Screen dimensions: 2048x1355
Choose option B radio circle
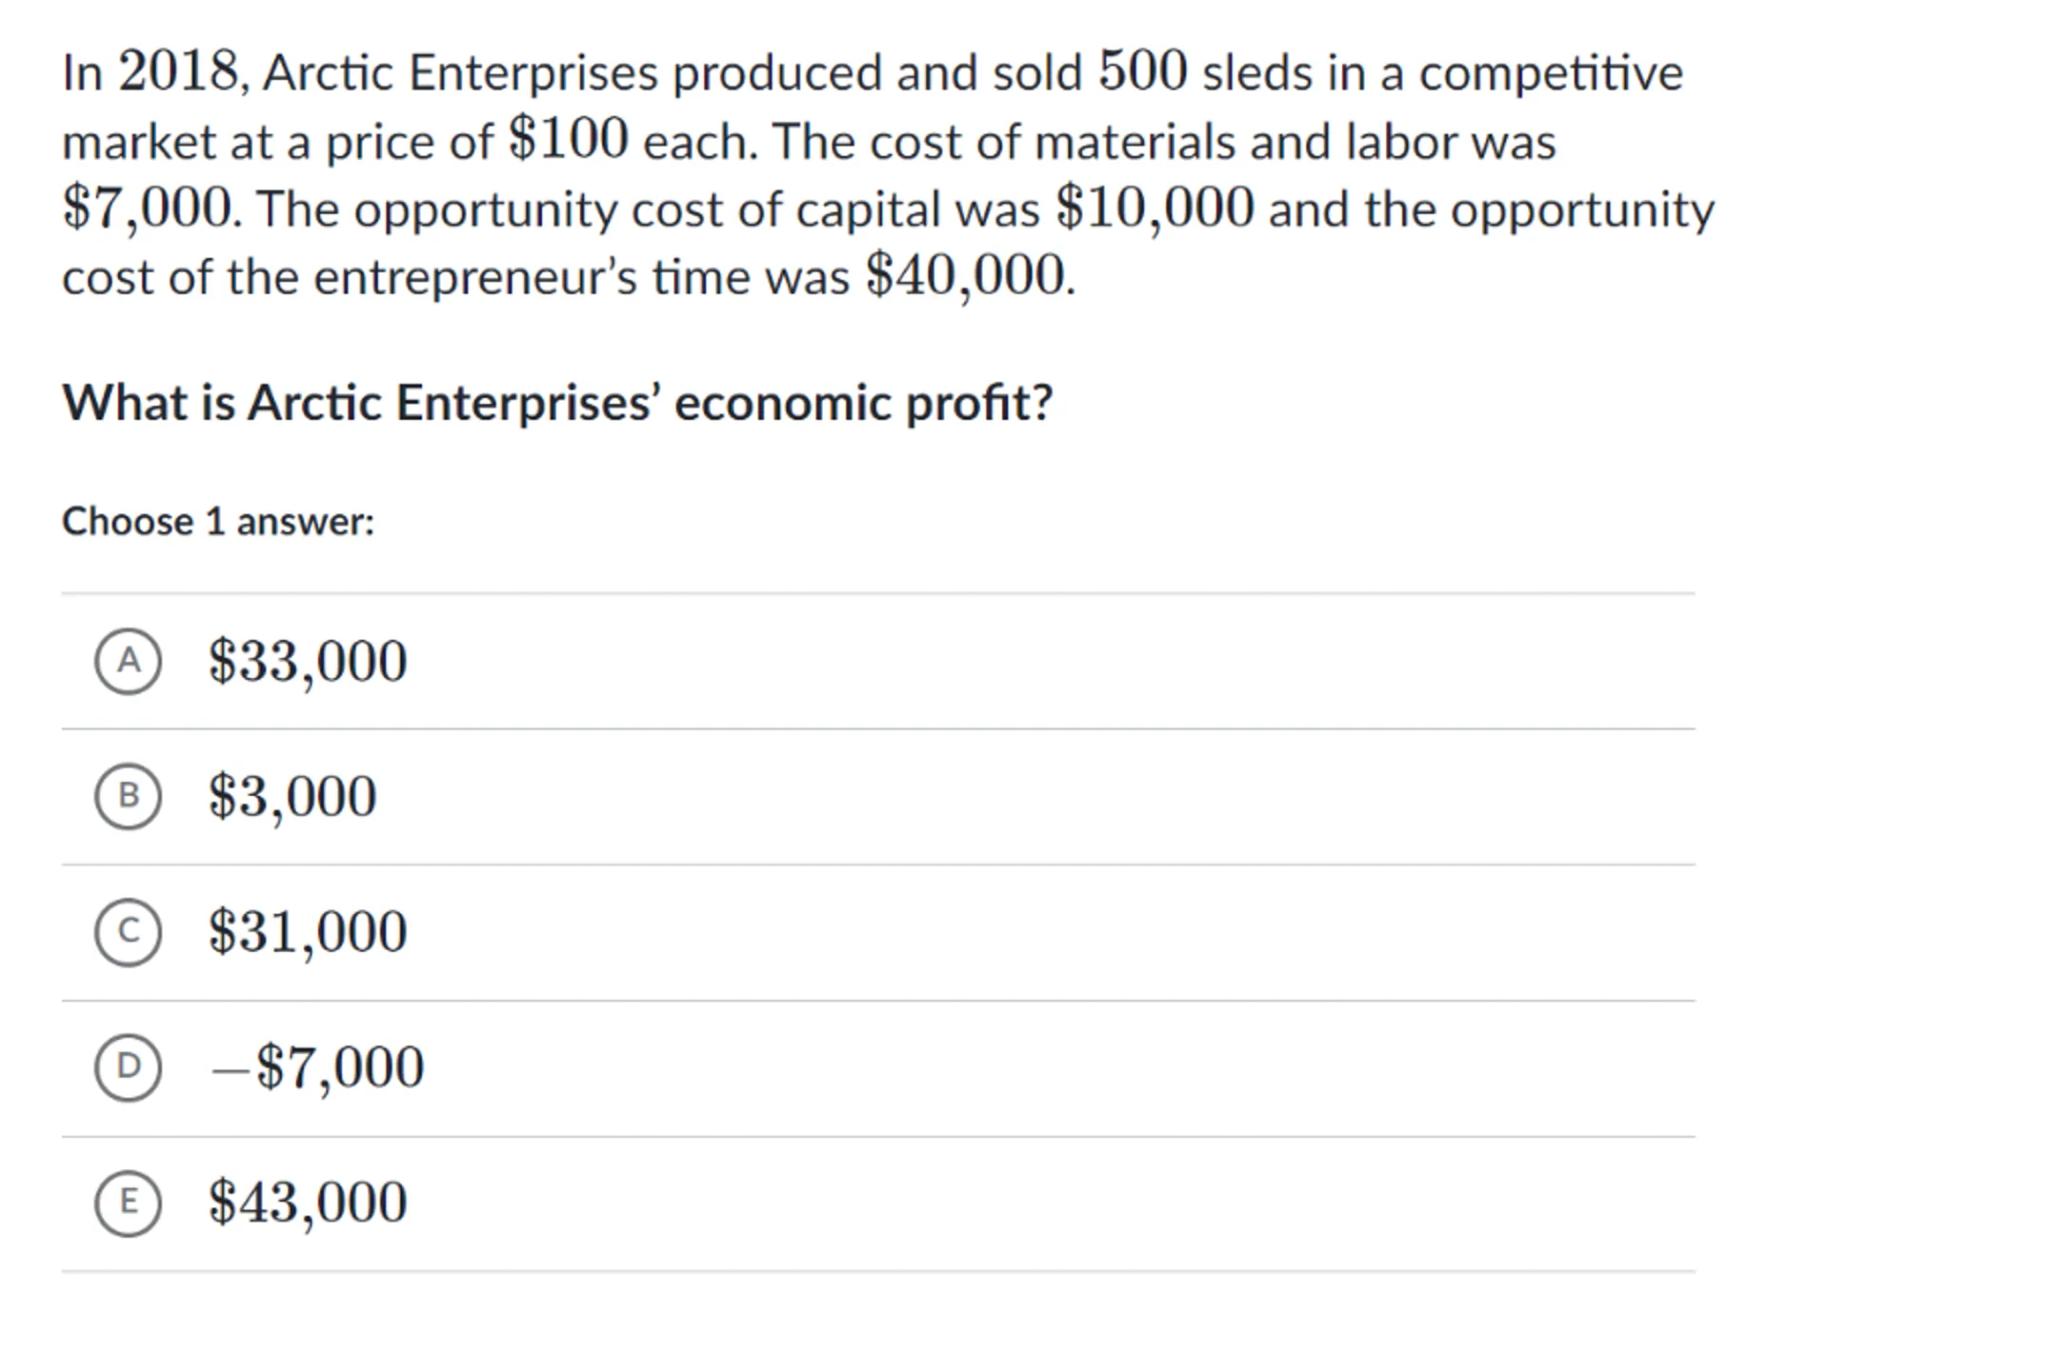click(128, 796)
